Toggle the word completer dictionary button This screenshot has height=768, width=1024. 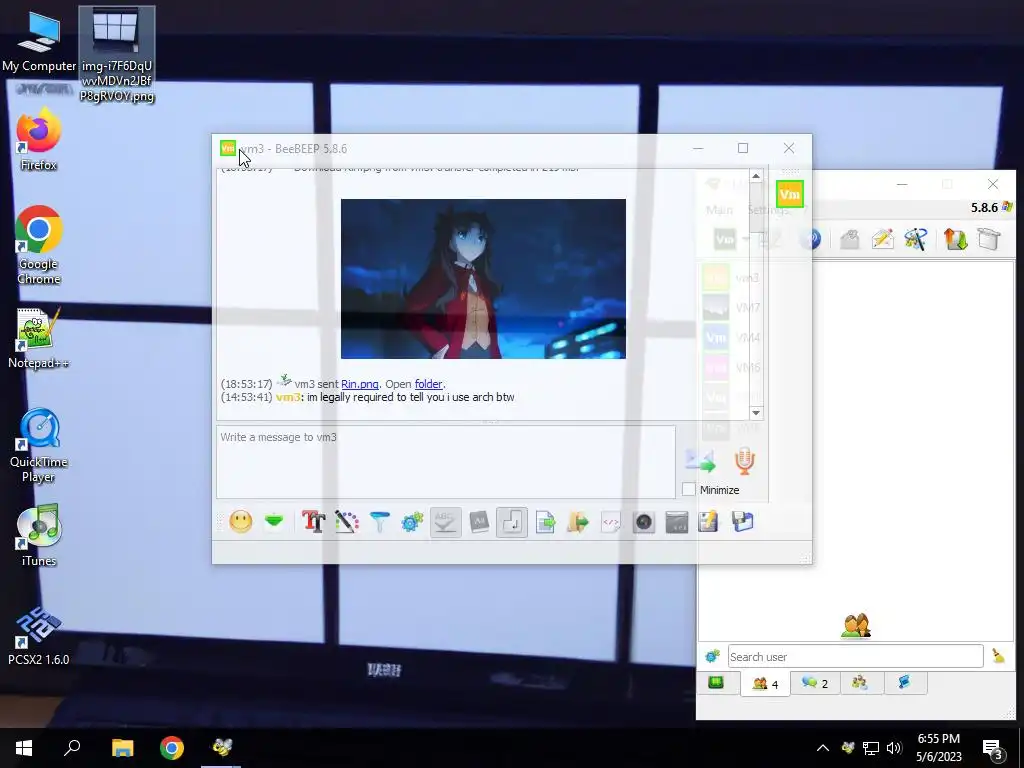click(x=479, y=522)
